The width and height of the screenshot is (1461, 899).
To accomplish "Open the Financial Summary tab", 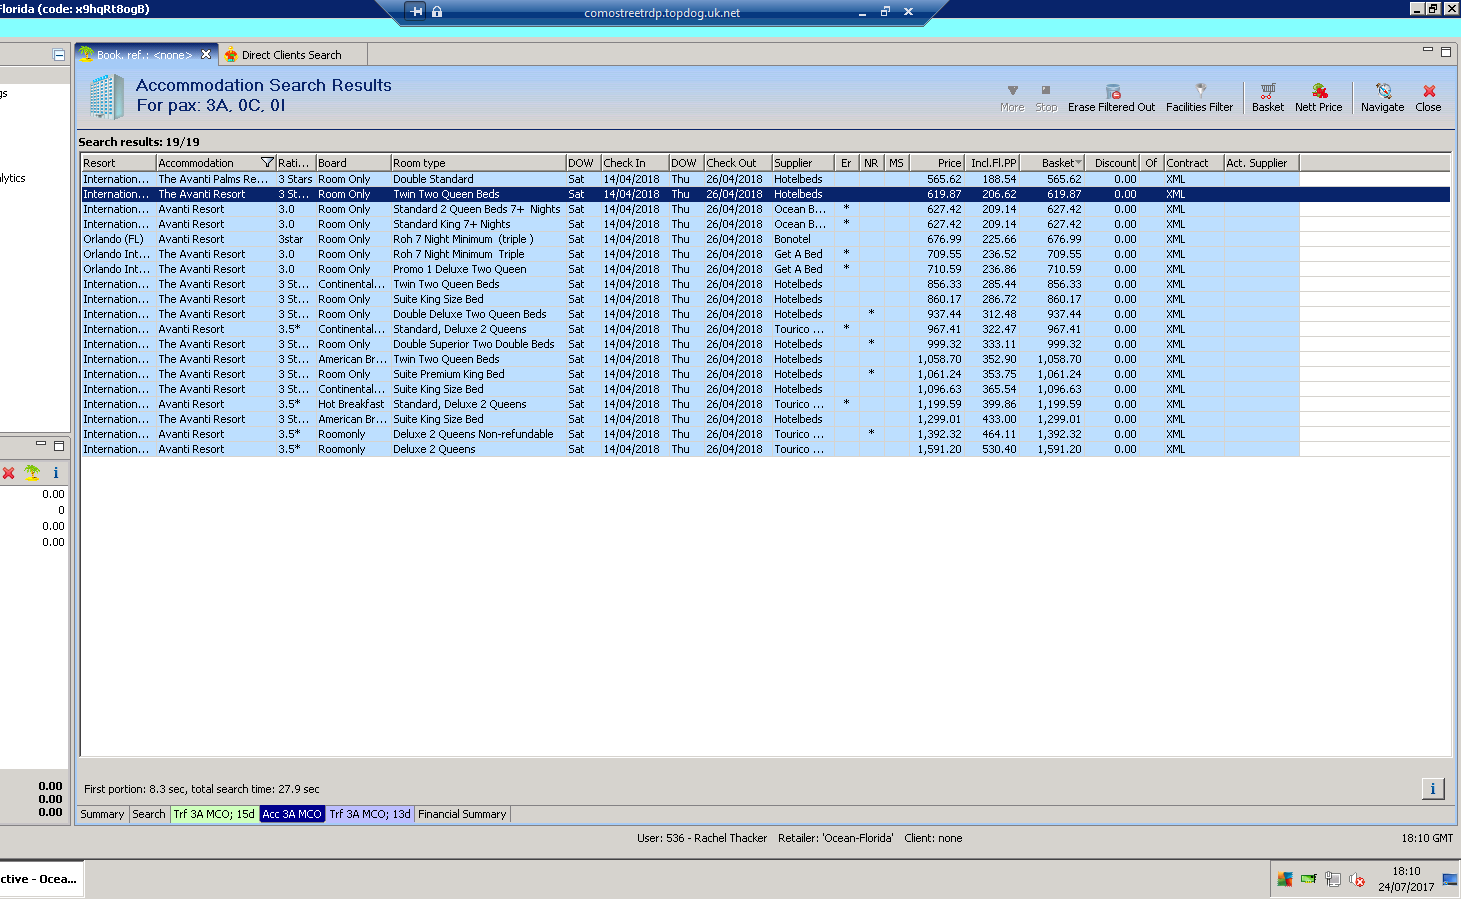I will (x=462, y=814).
